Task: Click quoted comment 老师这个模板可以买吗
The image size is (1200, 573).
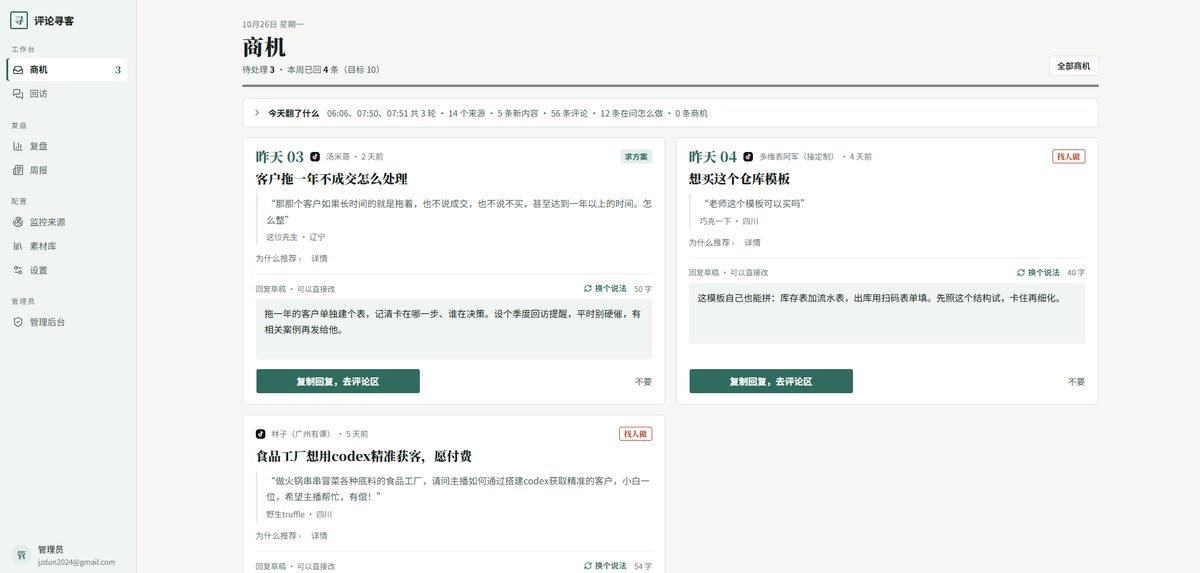Action: pos(754,203)
